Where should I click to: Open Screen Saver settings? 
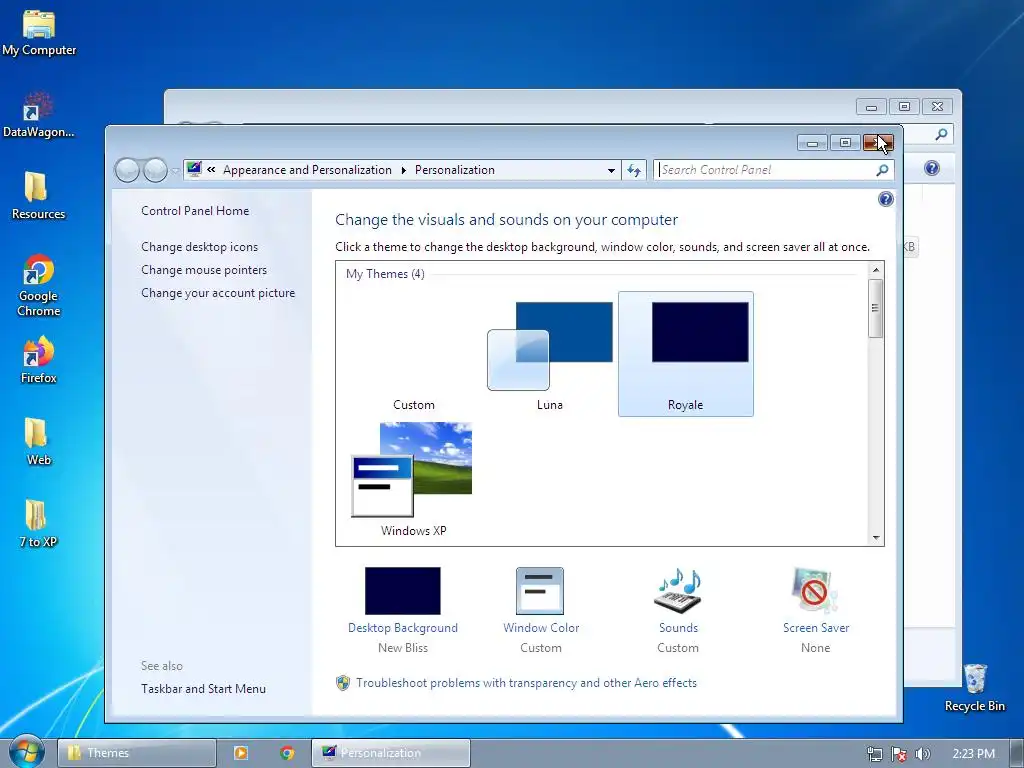[x=816, y=610]
